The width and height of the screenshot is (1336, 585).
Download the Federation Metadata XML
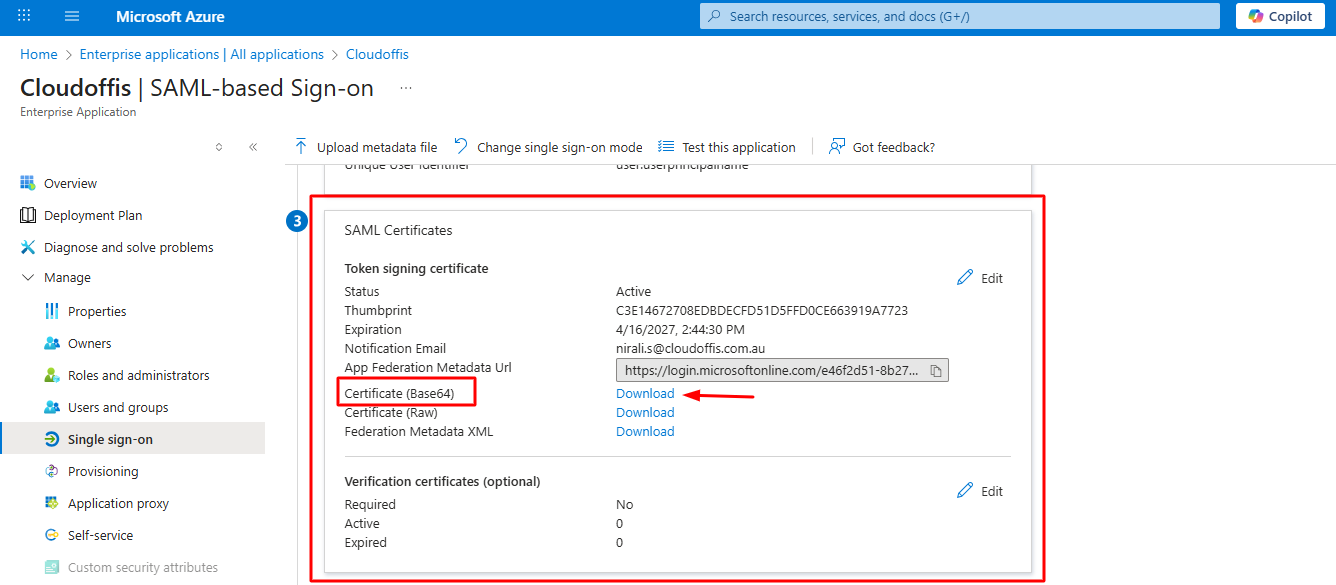click(x=645, y=431)
